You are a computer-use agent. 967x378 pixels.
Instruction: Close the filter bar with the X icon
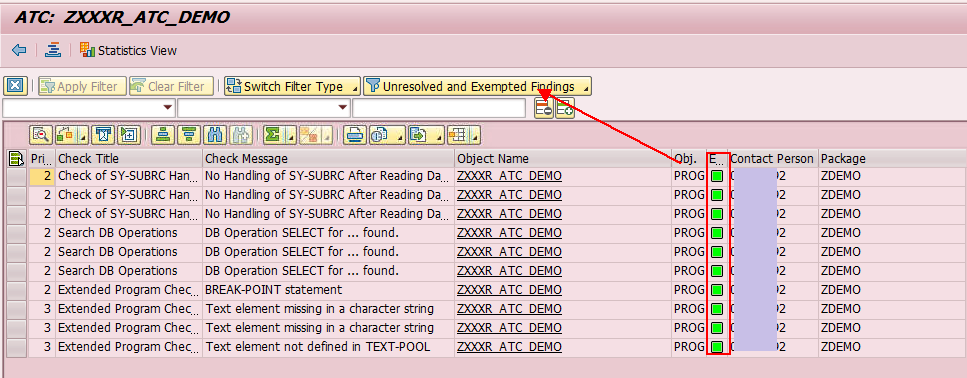(x=15, y=86)
